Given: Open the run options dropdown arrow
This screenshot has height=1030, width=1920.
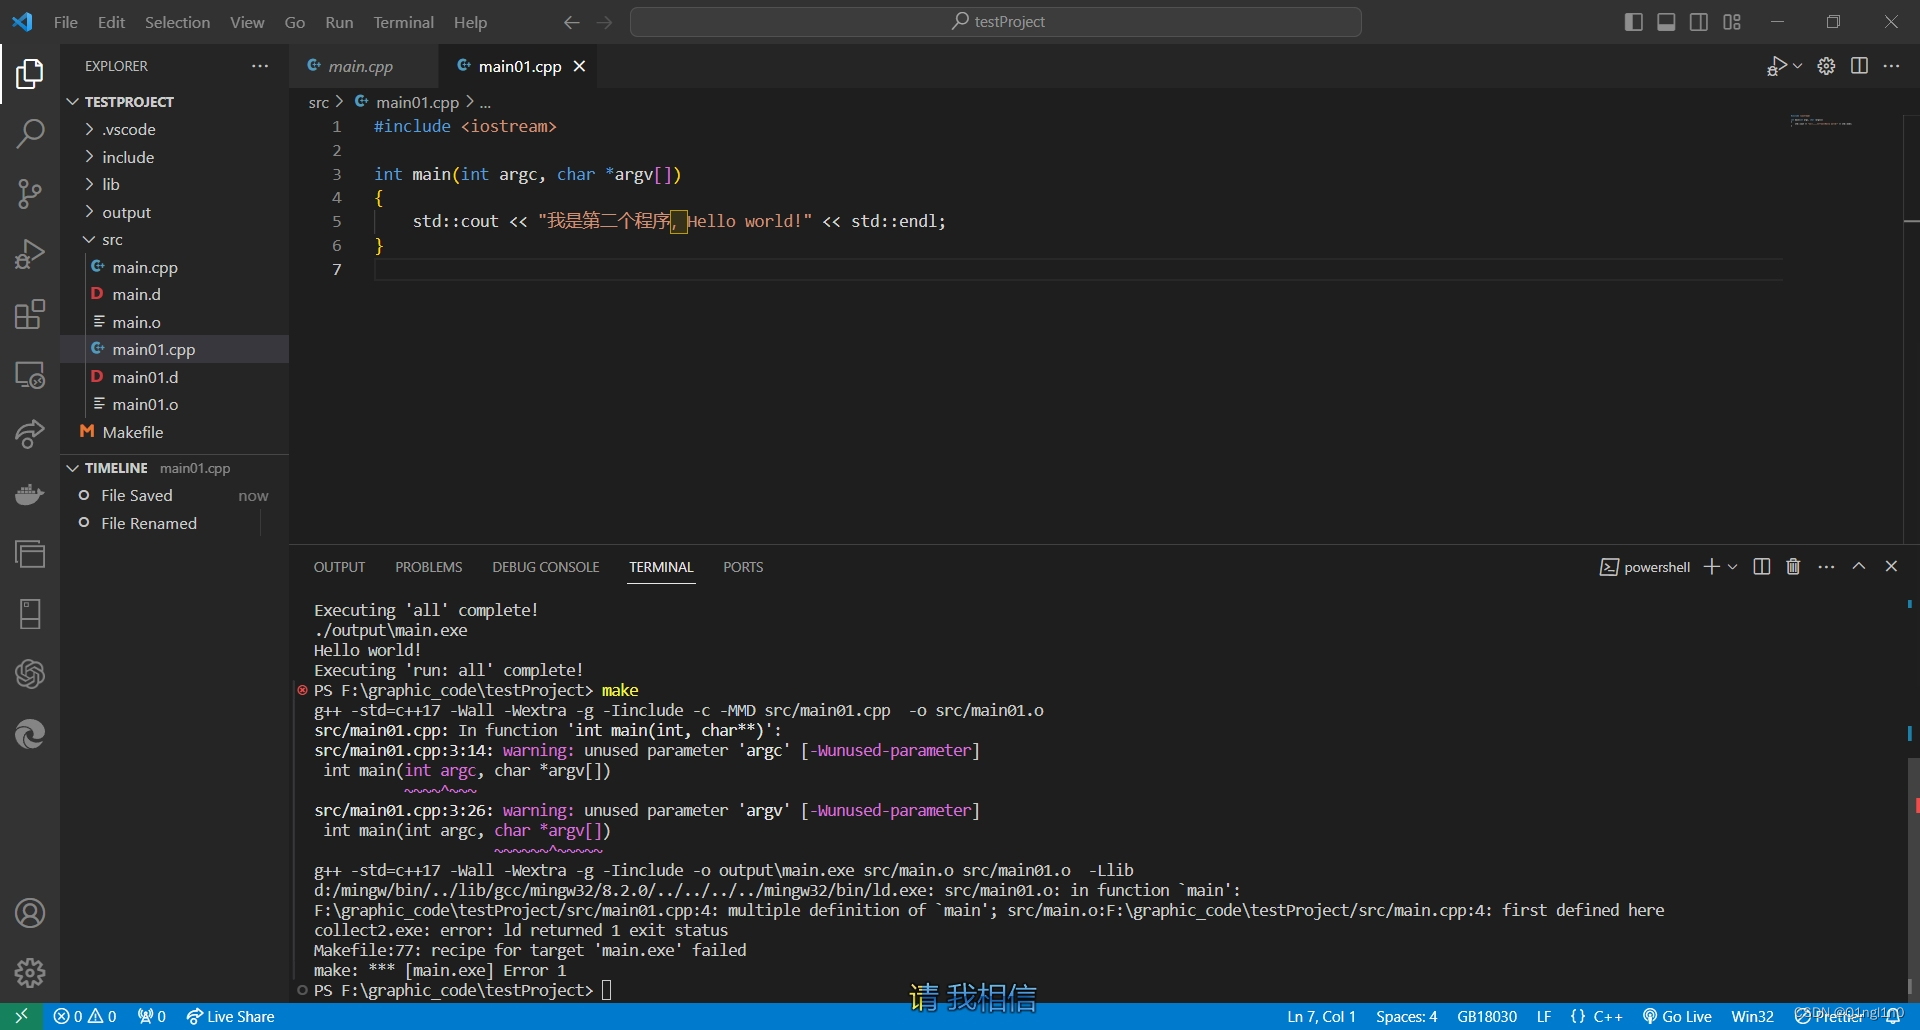Looking at the screenshot, I should (1798, 66).
